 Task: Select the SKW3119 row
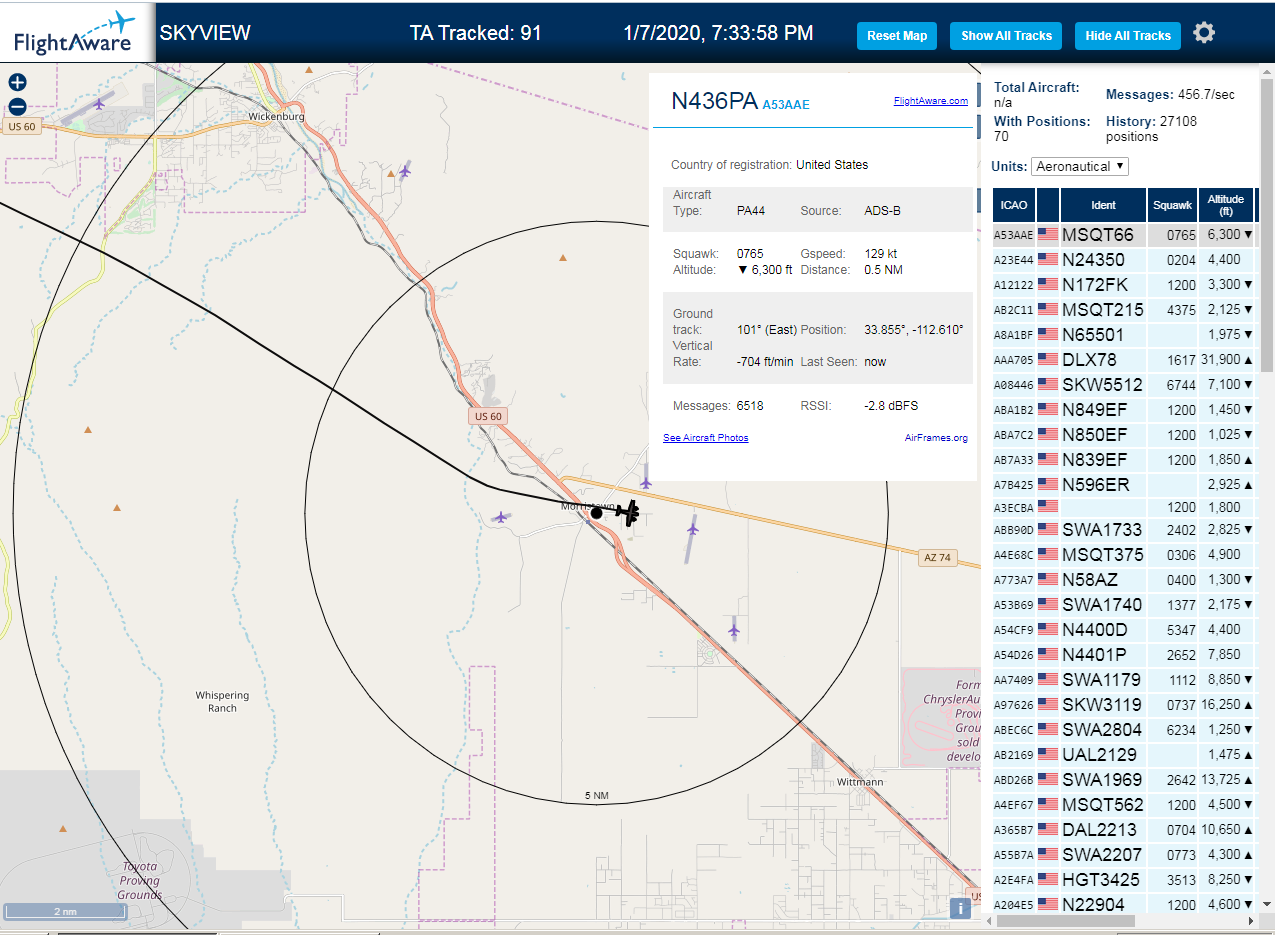click(x=1124, y=705)
